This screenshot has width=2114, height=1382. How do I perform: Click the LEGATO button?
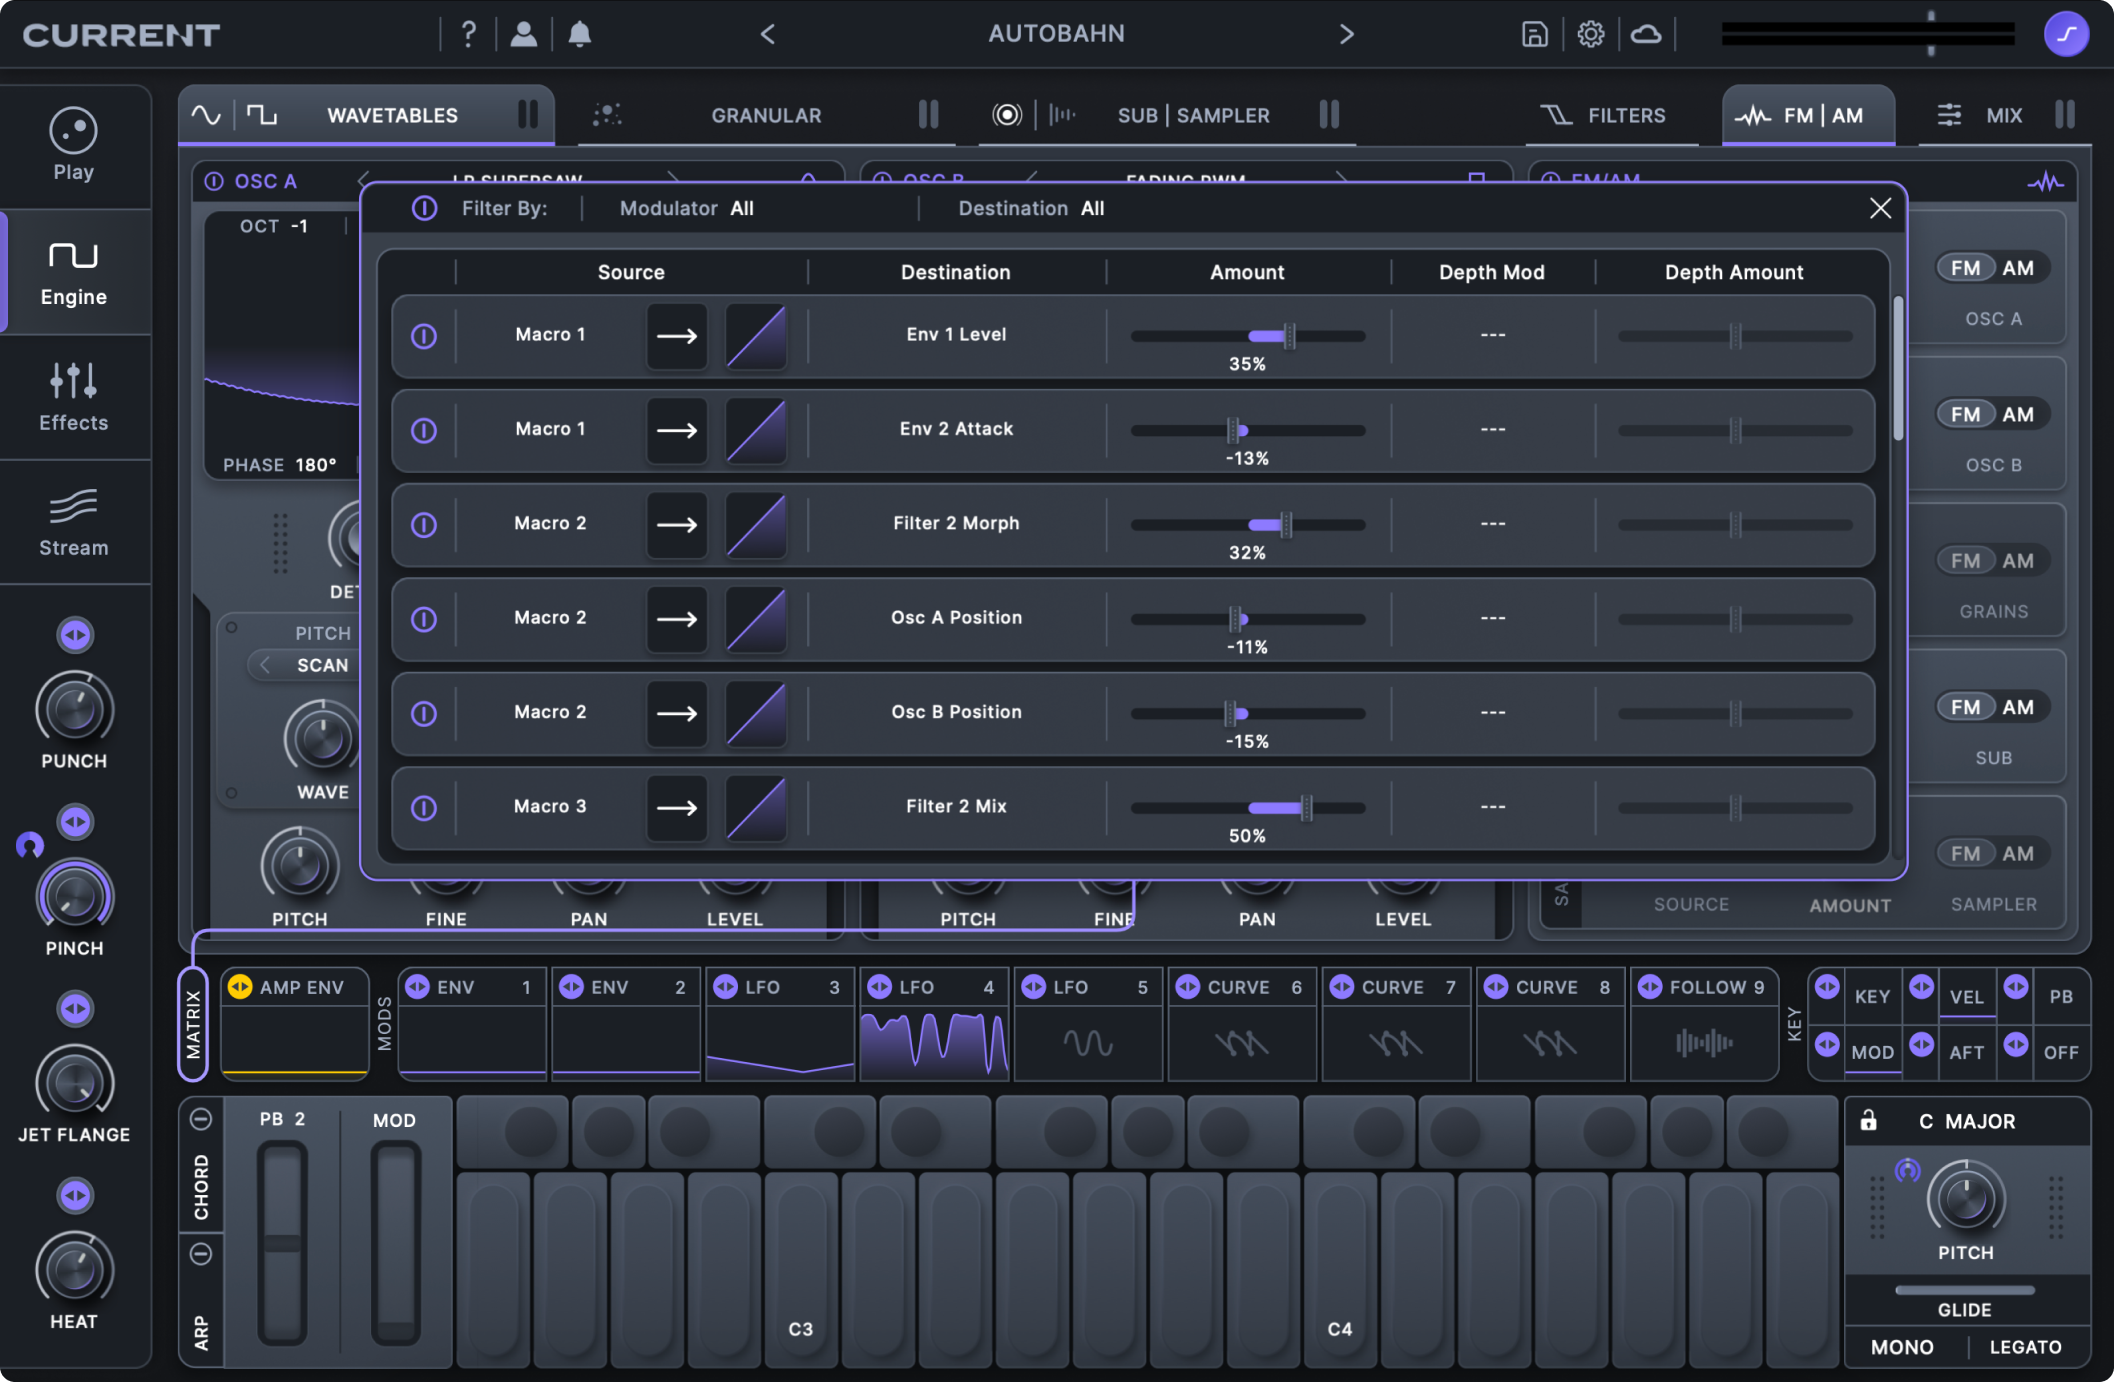2025,1346
